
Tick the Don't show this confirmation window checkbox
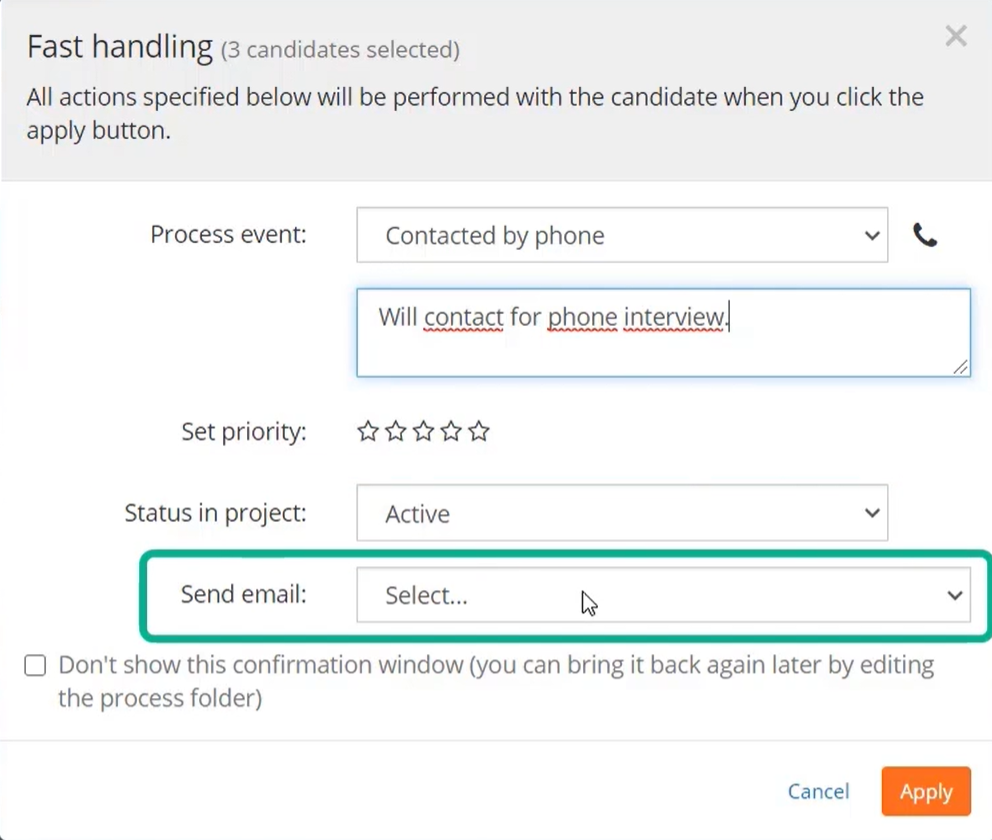click(x=35, y=665)
